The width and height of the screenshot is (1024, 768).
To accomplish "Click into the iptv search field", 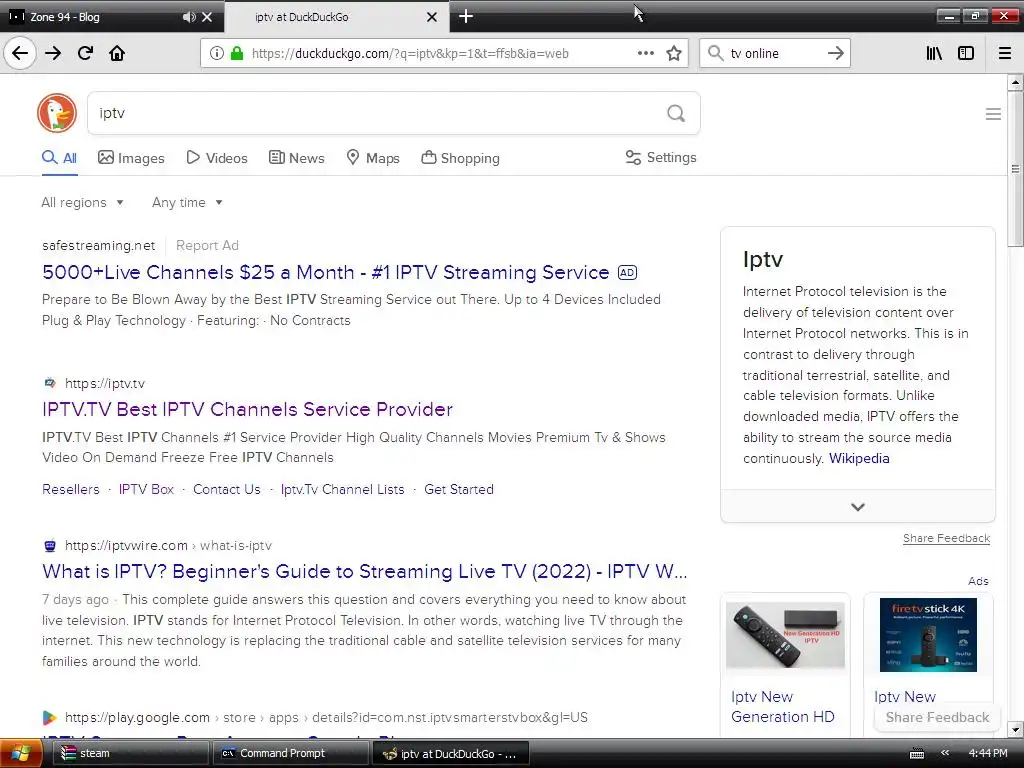I will pos(376,114).
